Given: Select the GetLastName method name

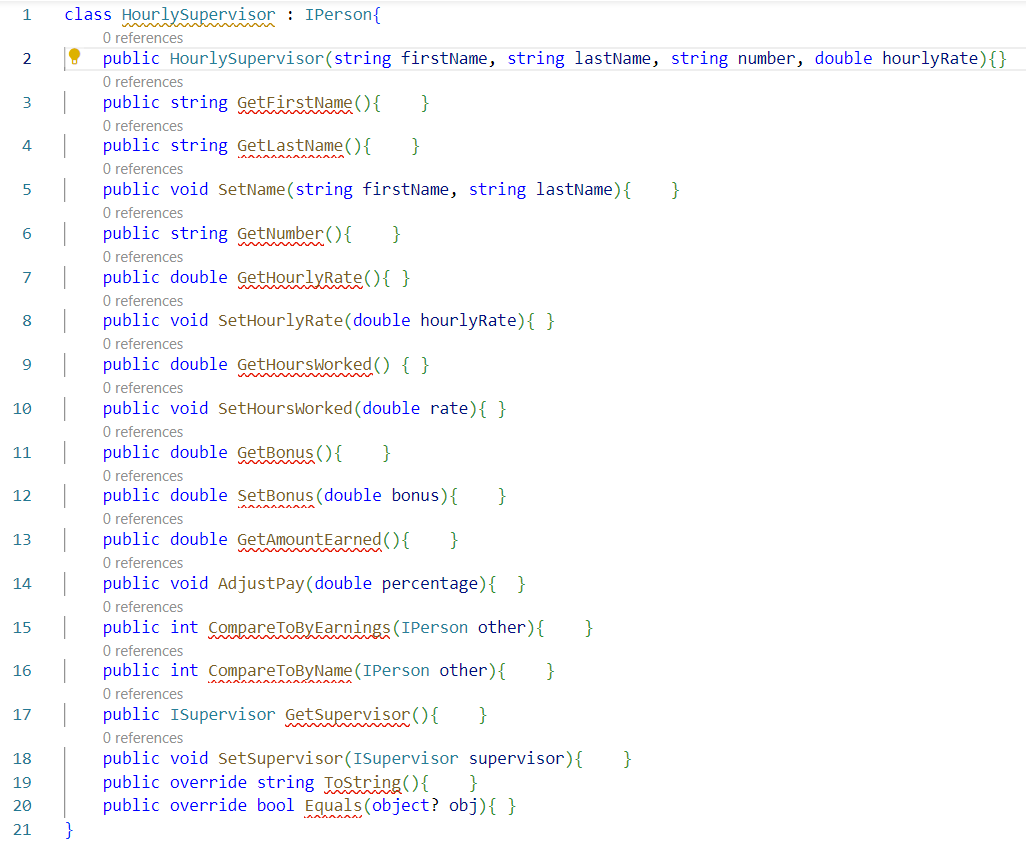Looking at the screenshot, I should click(x=290, y=145).
